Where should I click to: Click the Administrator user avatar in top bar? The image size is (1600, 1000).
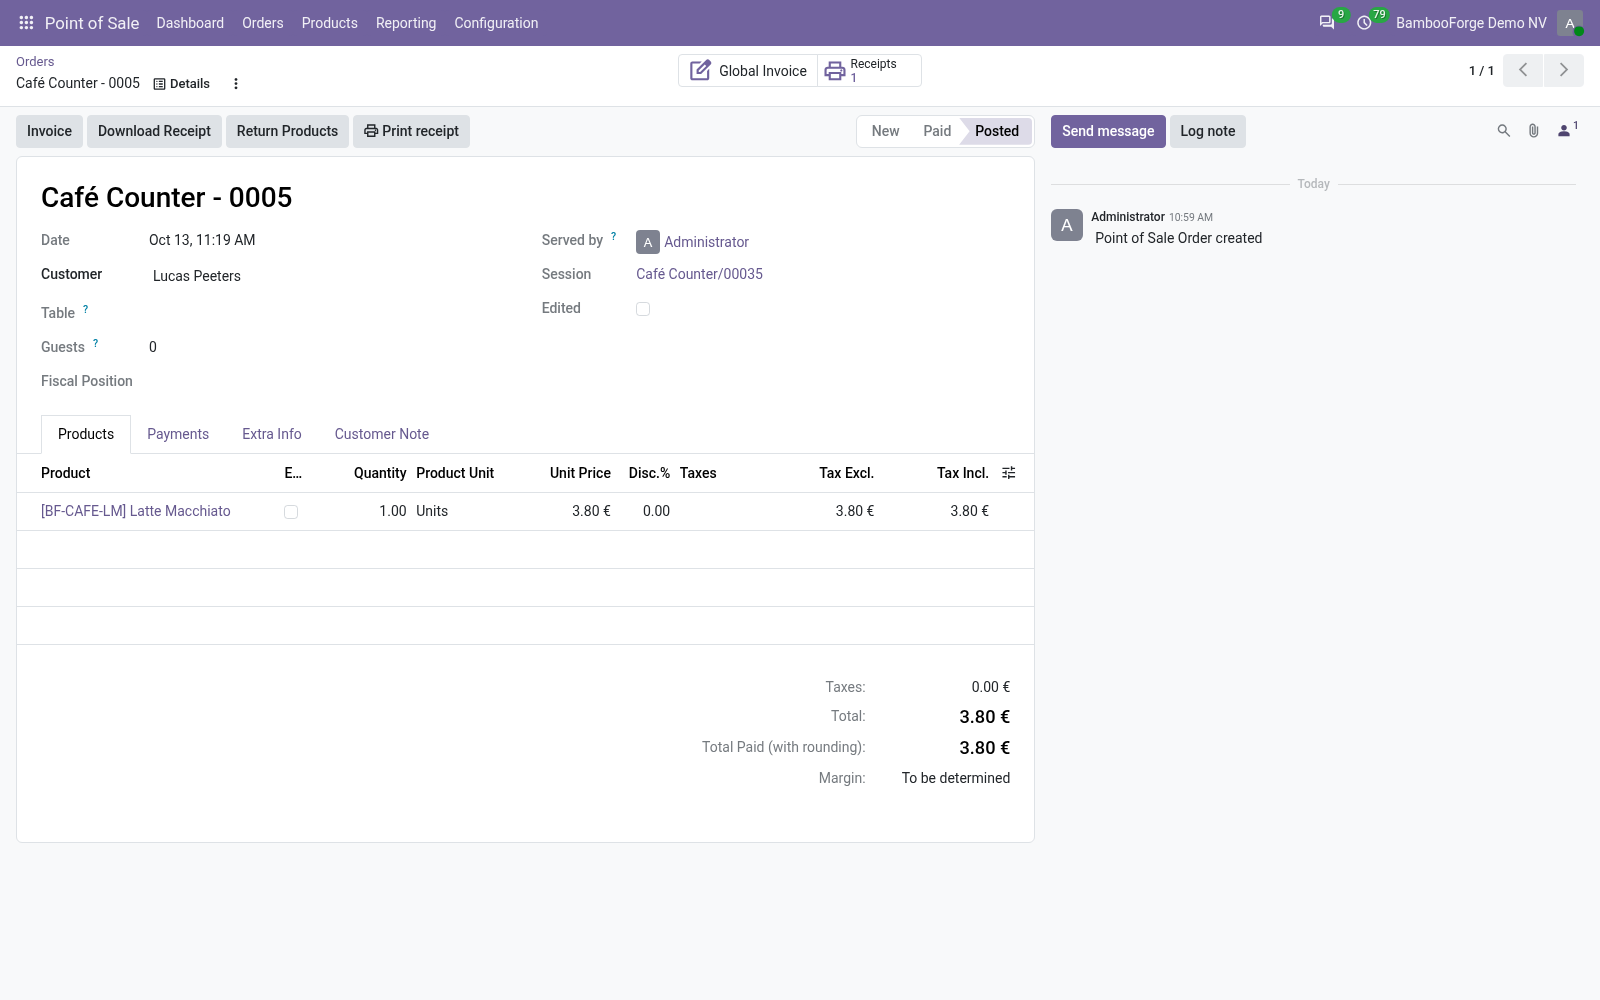point(1570,23)
